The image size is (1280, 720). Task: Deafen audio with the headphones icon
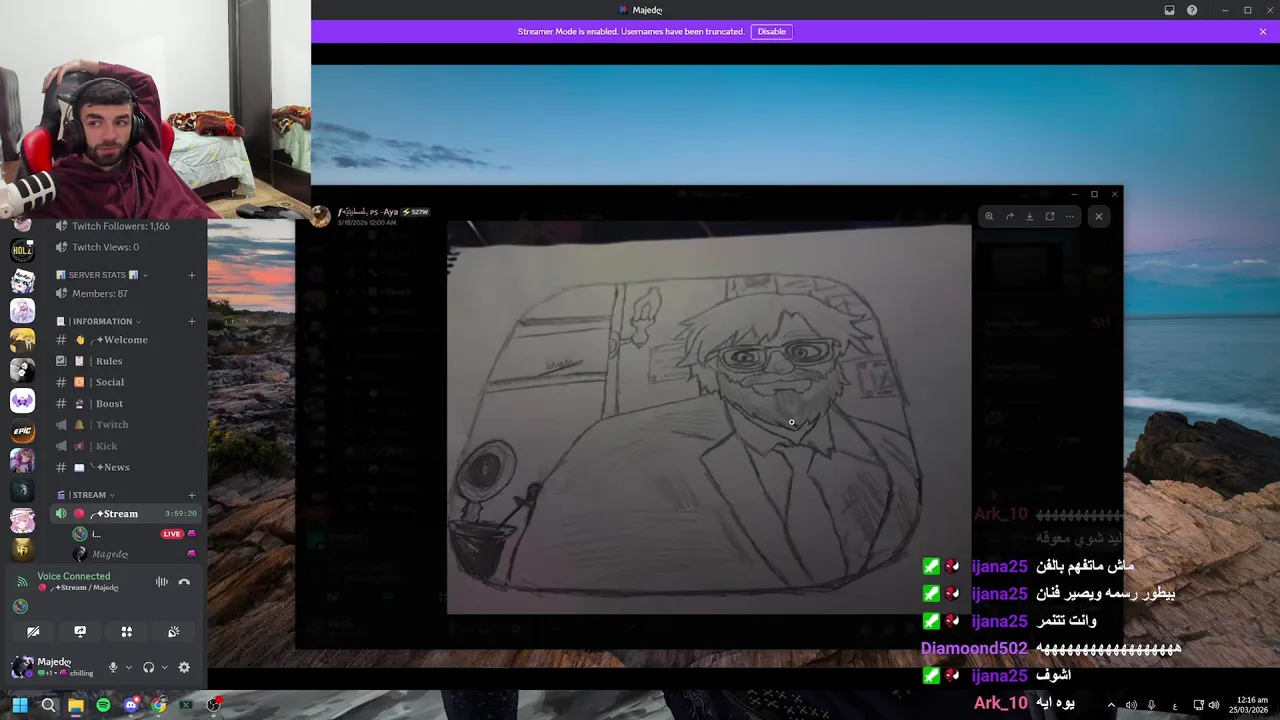(149, 668)
